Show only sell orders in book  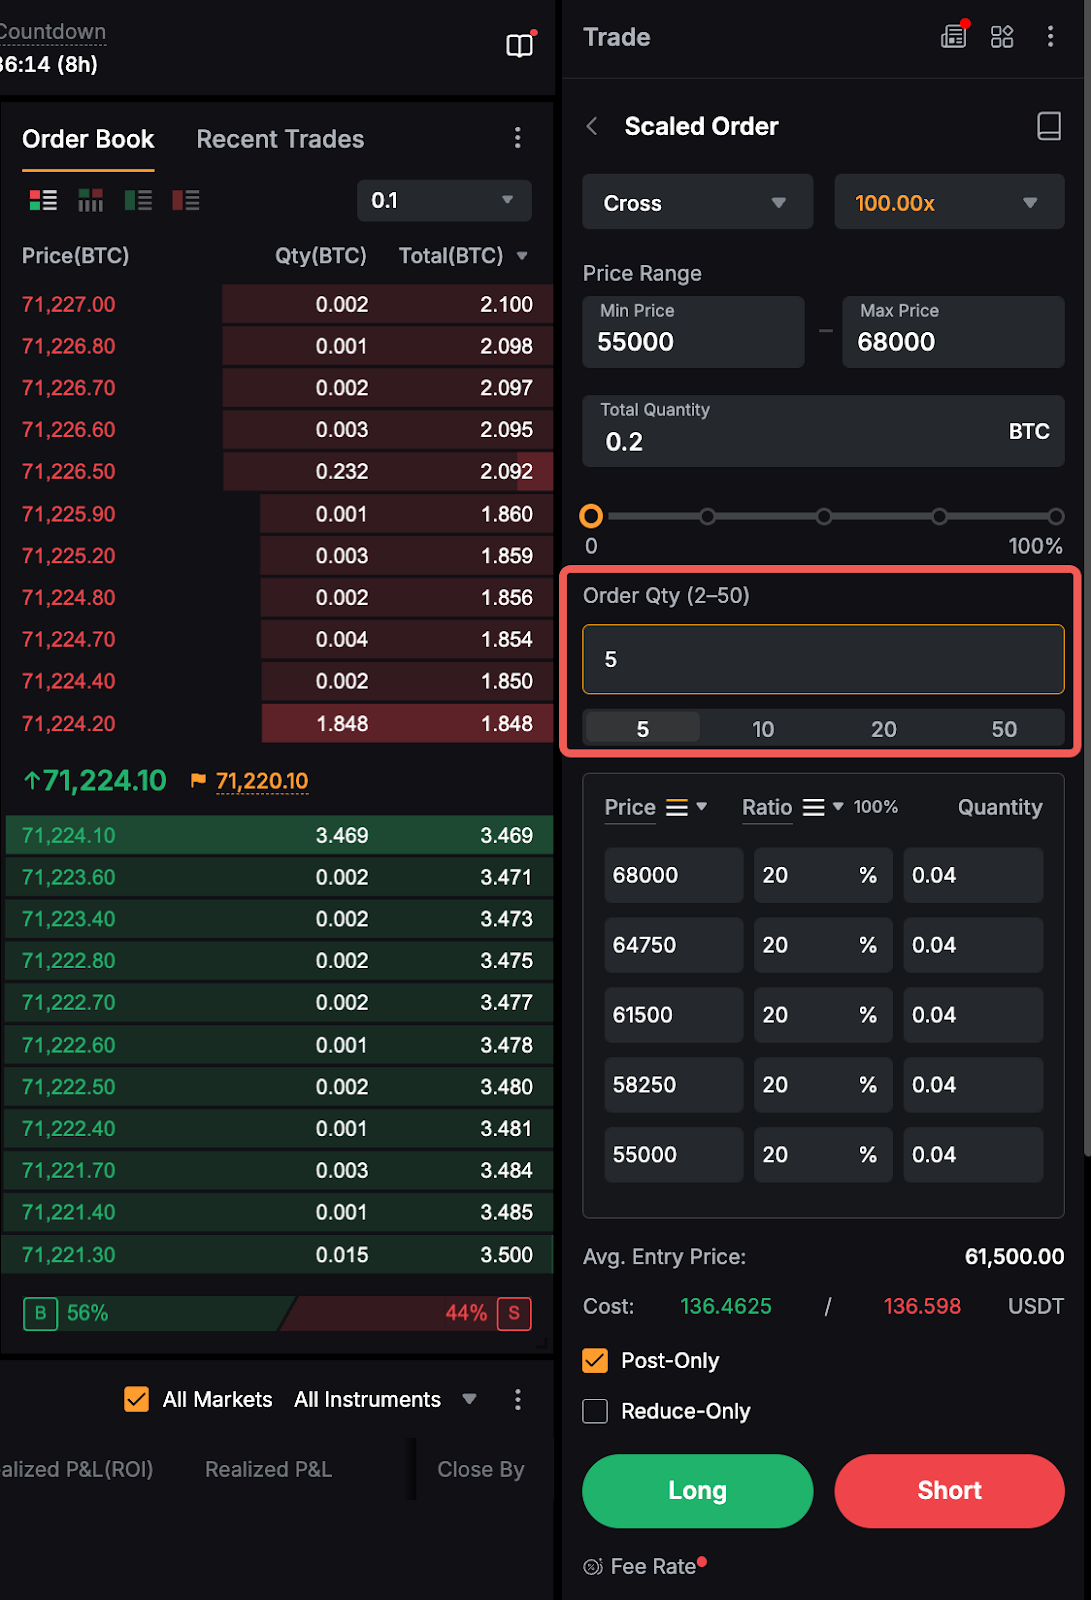[x=186, y=200]
